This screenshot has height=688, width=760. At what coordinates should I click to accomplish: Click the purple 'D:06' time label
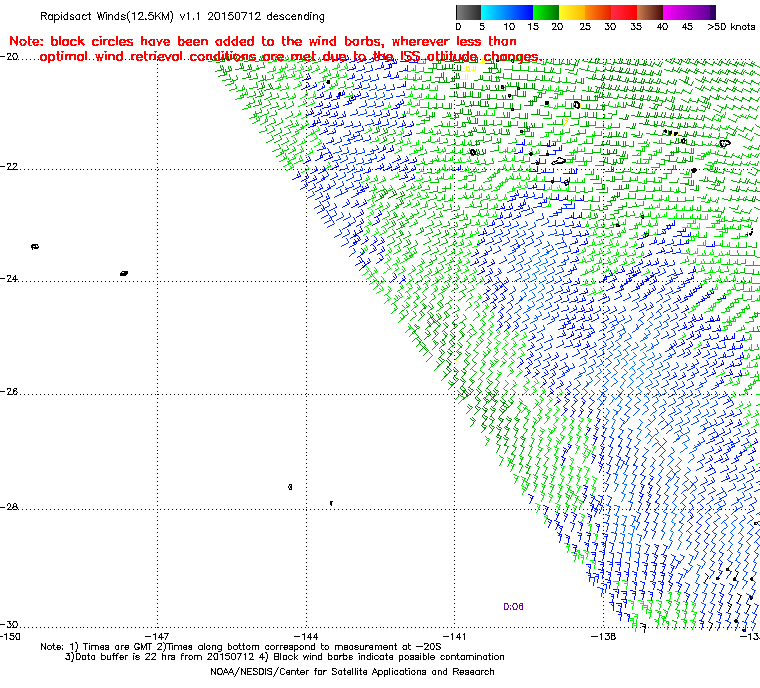(513, 607)
